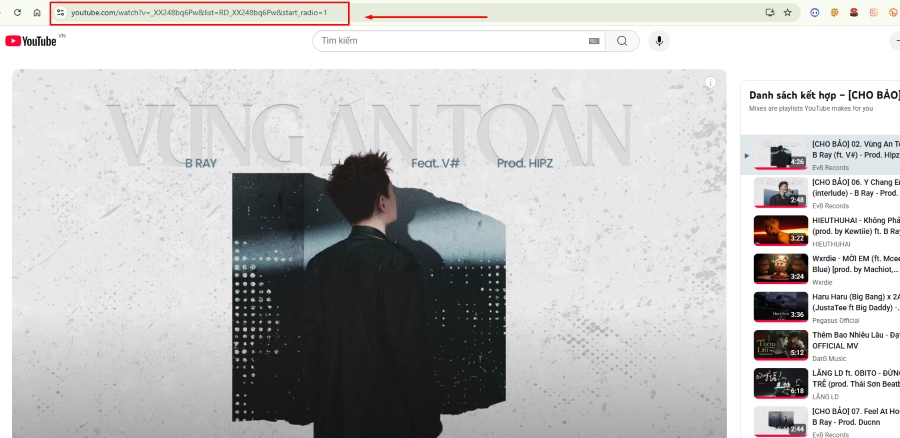
Task: Play LĂNG LD ft. OBITO video
Action: 856,378
